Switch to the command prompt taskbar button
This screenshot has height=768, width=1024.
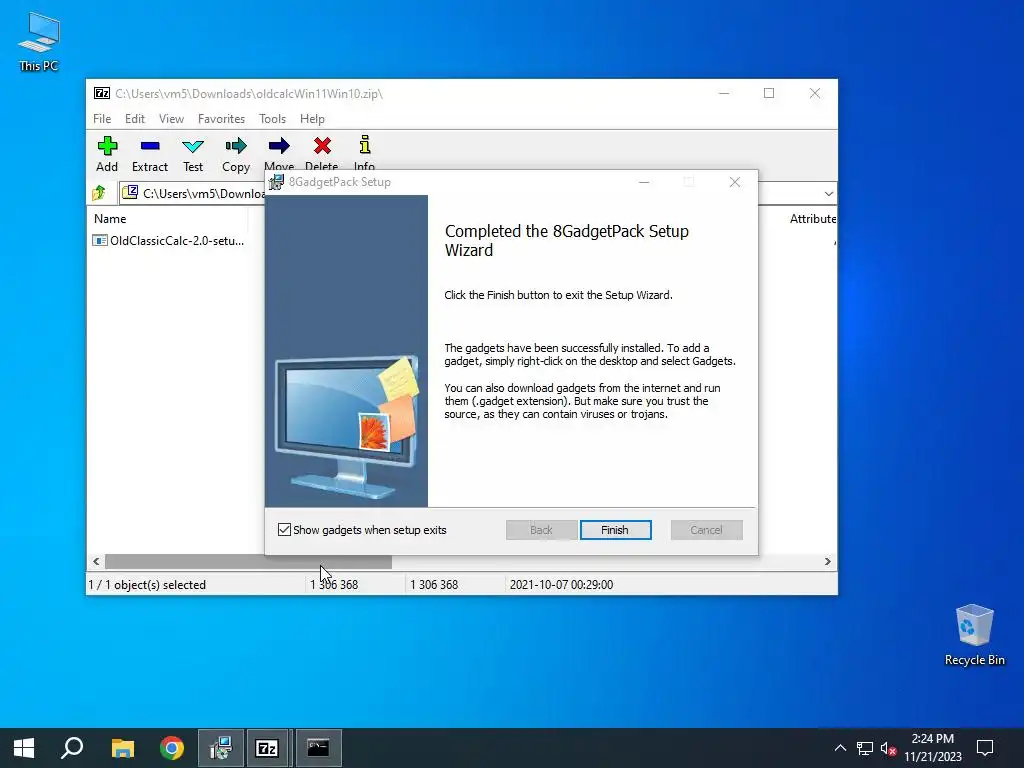[x=319, y=748]
